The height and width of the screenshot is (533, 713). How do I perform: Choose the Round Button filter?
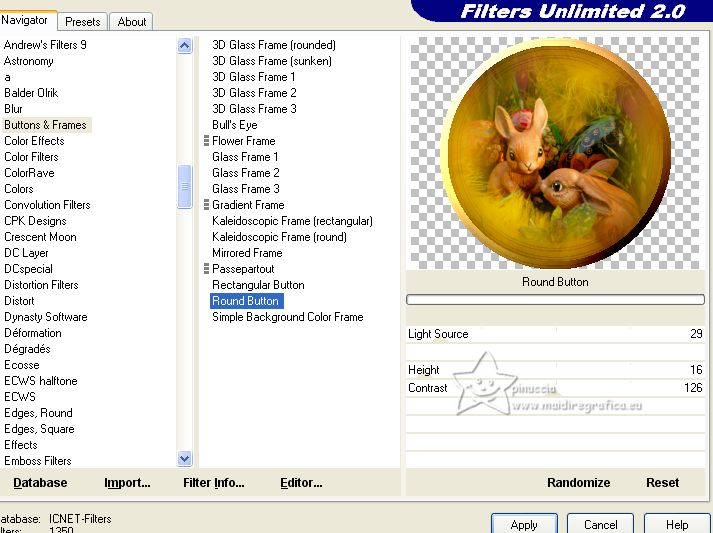tap(246, 301)
